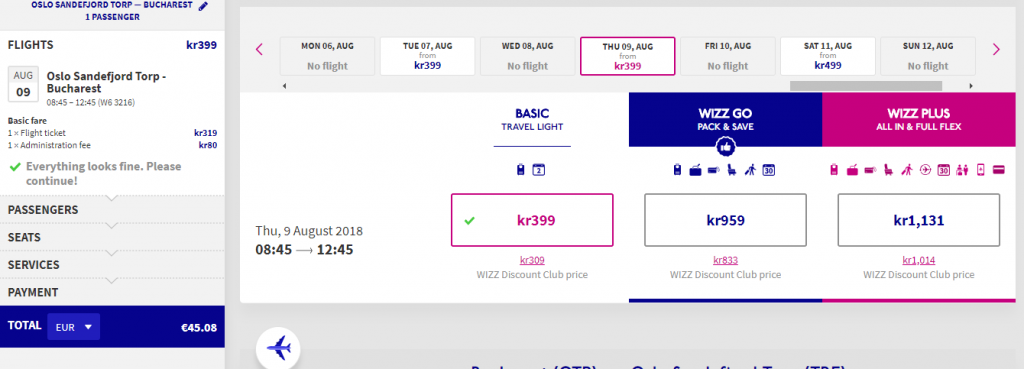The height and width of the screenshot is (369, 1024).
Task: Show next week's dates with right arrow
Action: click(x=996, y=49)
